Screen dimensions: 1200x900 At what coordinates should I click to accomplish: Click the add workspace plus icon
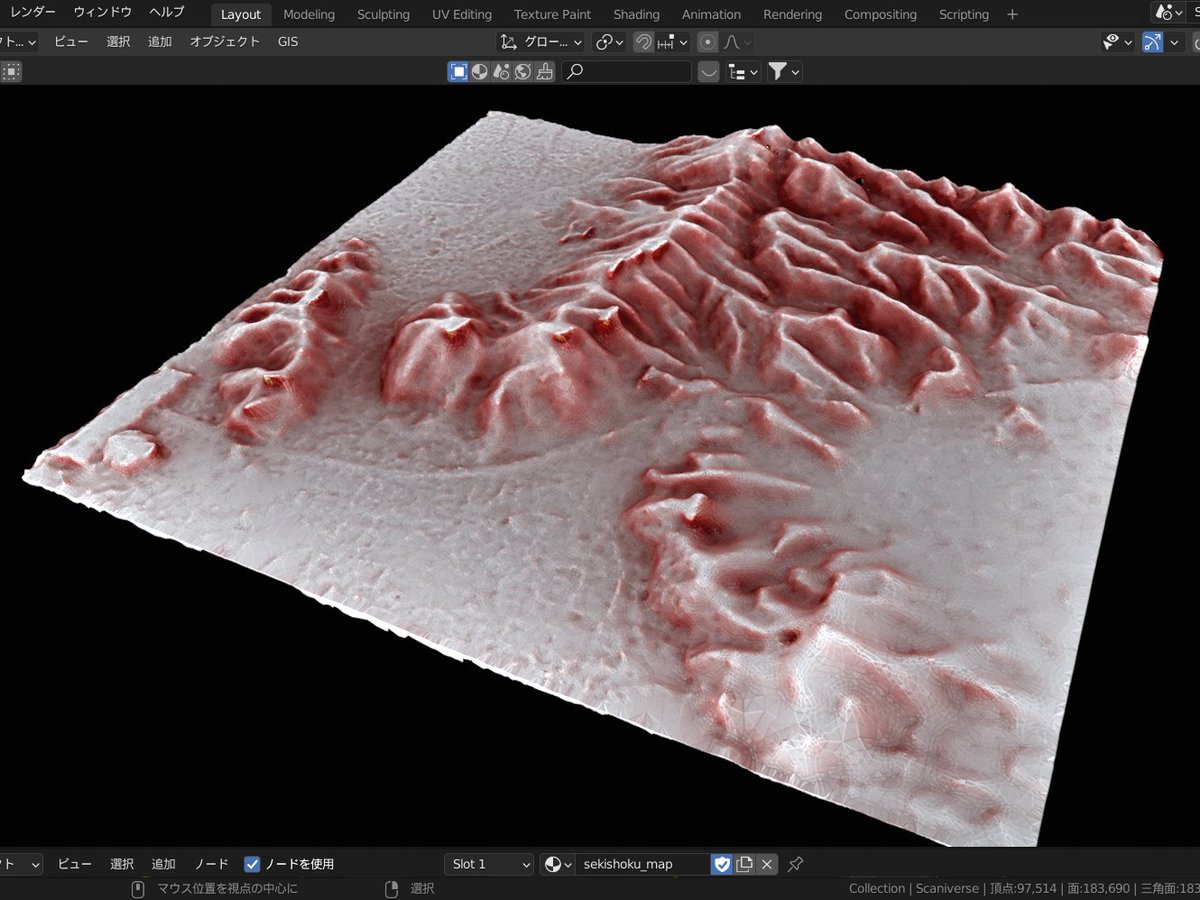1012,14
